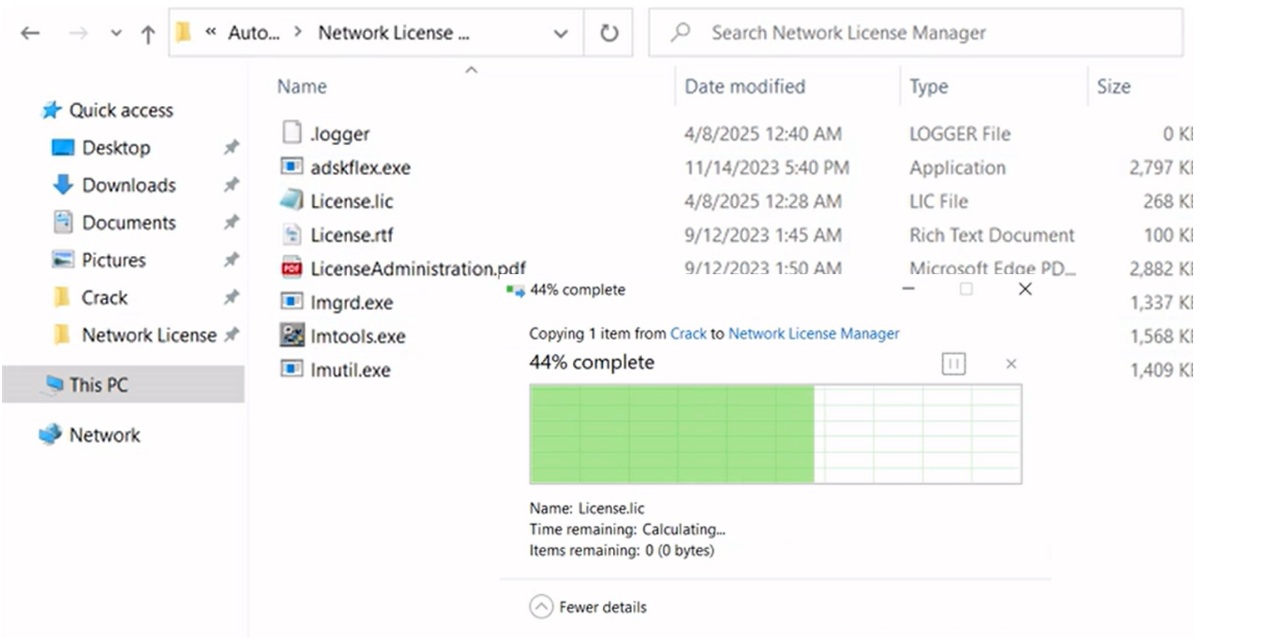
Task: Click the Up one level arrow
Action: 148,34
